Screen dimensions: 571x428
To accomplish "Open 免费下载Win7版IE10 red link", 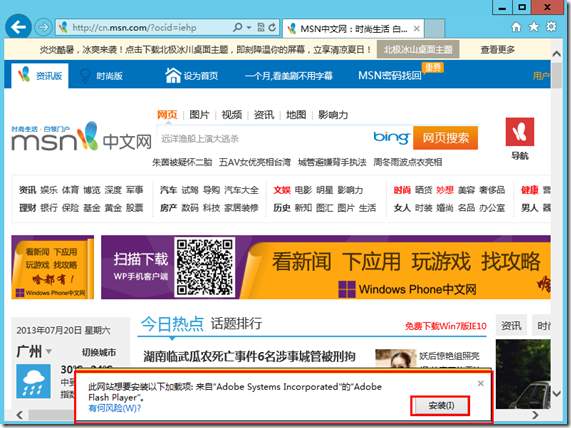I will (446, 326).
